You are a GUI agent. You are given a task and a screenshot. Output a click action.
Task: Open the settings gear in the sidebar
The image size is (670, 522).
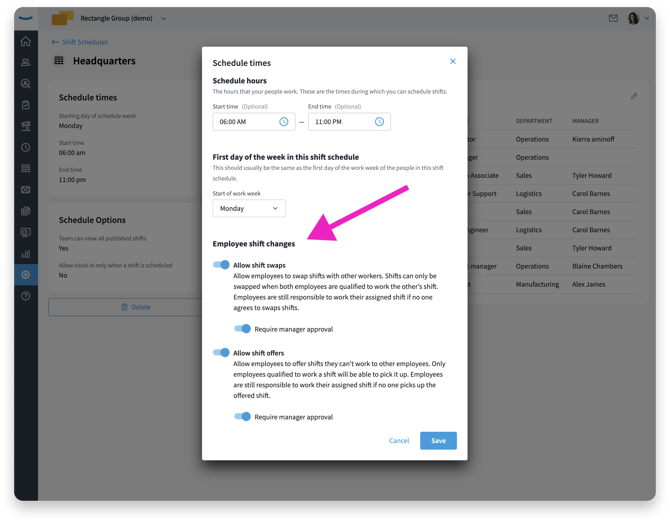click(26, 275)
